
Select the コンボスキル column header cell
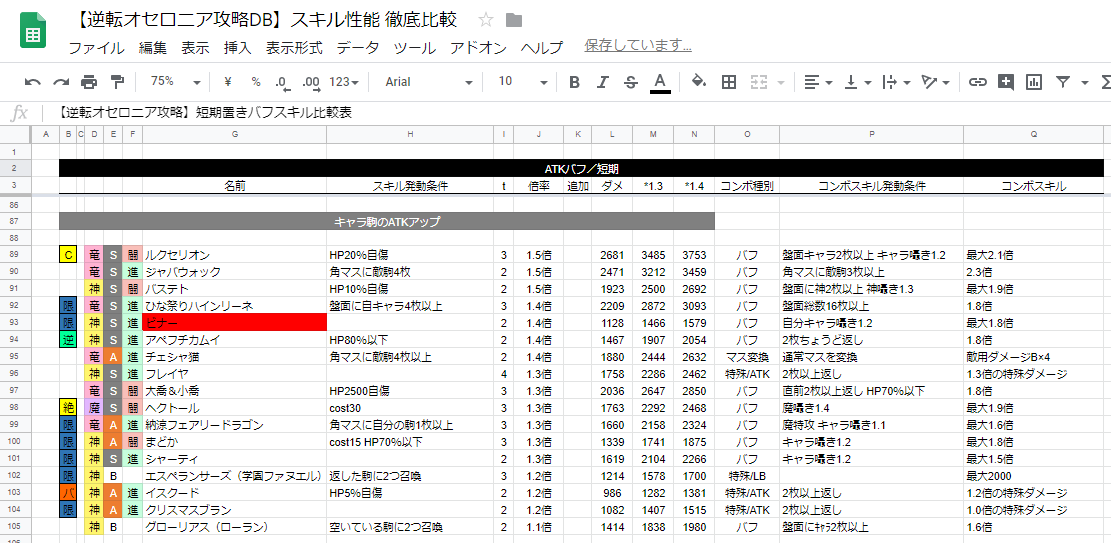coord(1033,186)
